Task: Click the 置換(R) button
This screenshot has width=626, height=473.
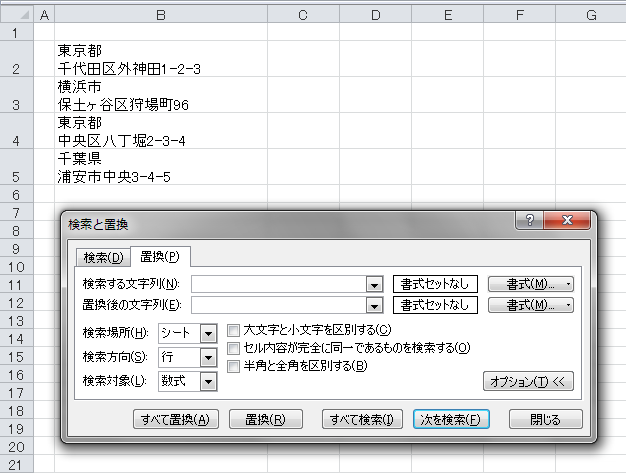Action: coord(265,419)
